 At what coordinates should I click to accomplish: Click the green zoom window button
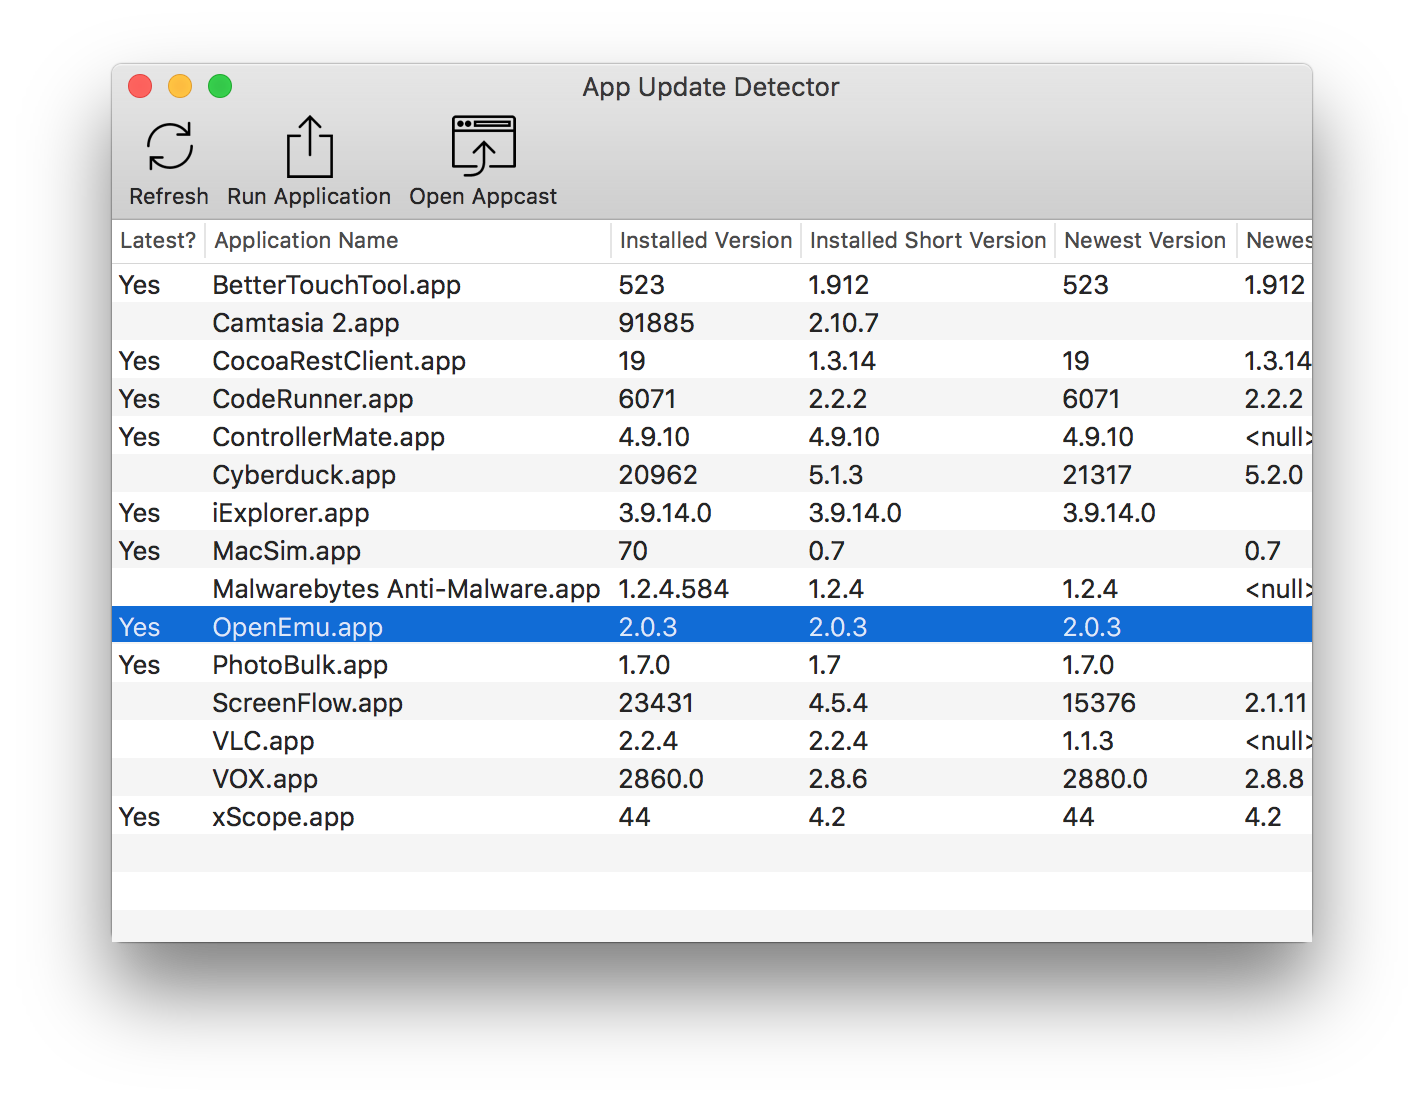tap(220, 87)
